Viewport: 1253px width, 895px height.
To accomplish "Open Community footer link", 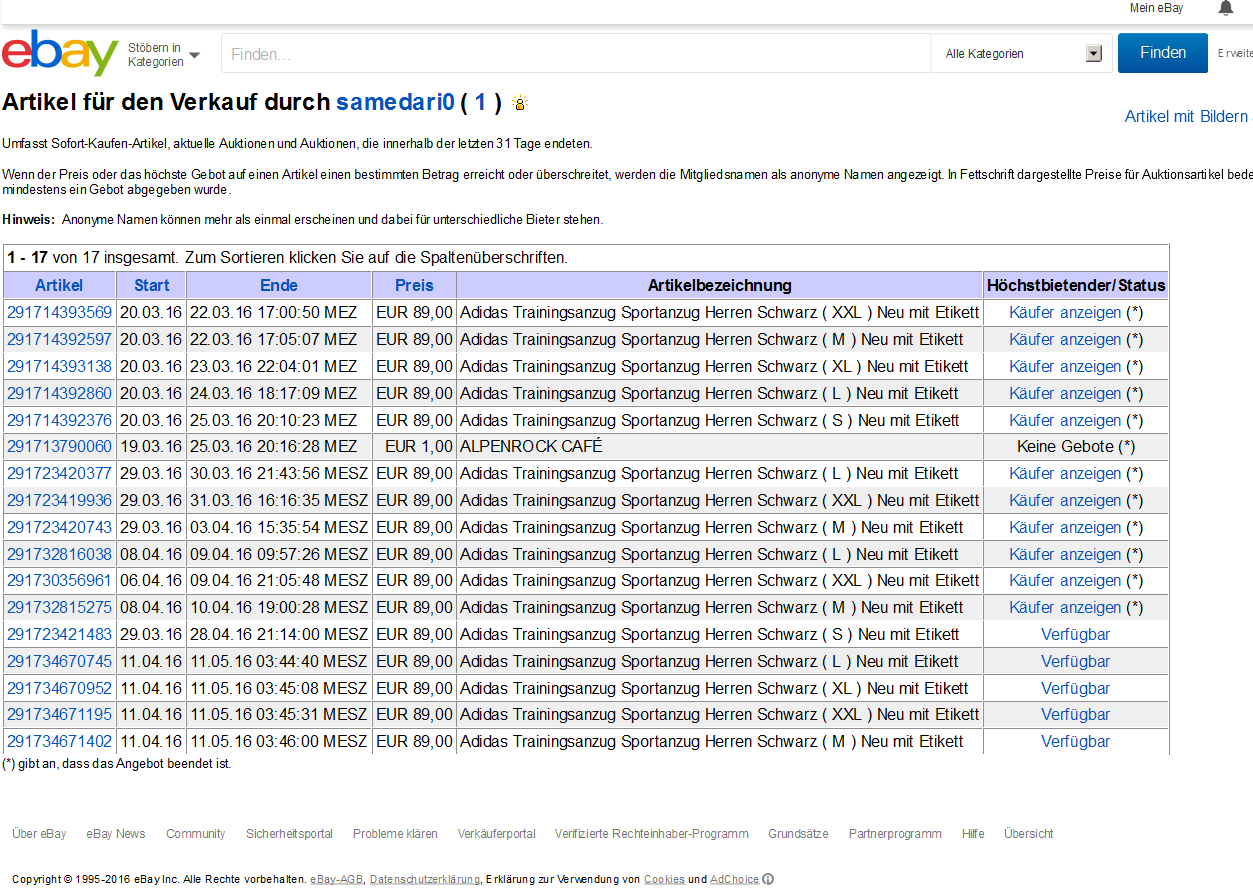I will pyautogui.click(x=196, y=834).
